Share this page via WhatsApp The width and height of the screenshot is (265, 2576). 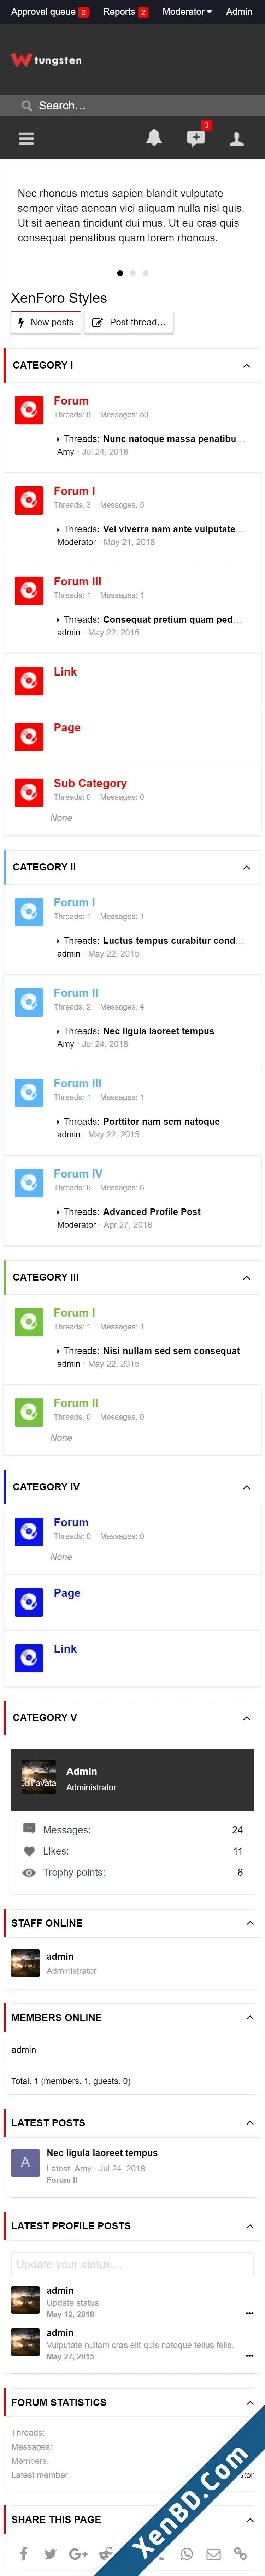pyautogui.click(x=186, y=2553)
